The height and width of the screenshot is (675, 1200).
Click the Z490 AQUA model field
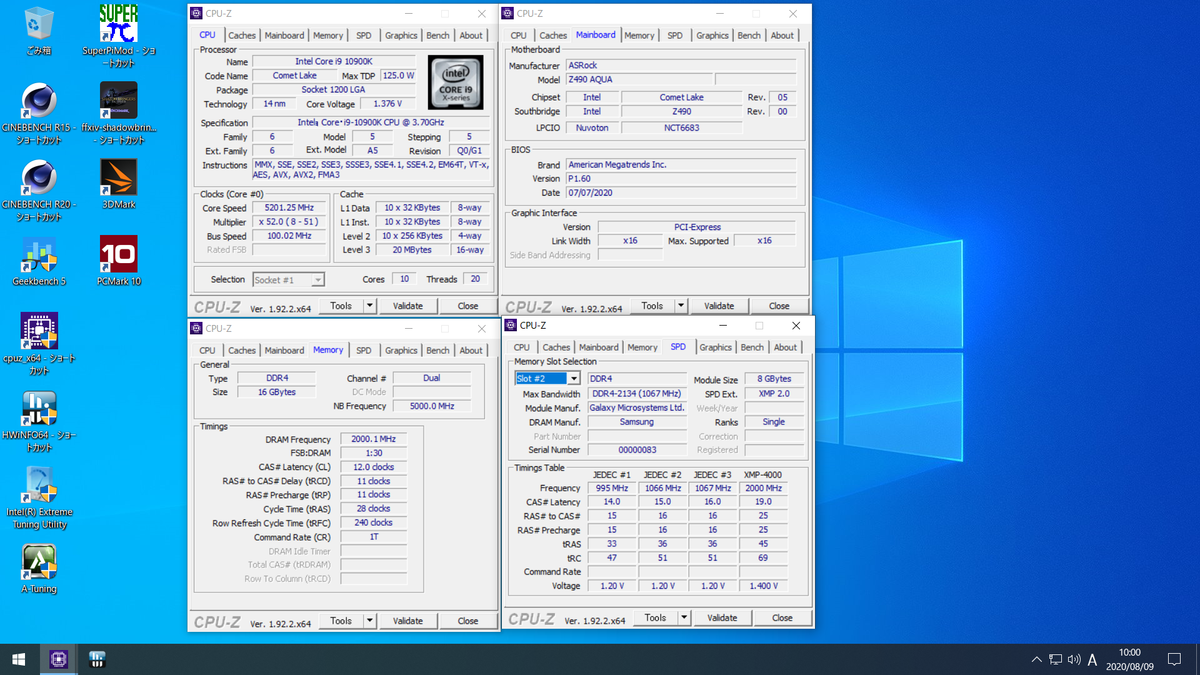pos(638,80)
